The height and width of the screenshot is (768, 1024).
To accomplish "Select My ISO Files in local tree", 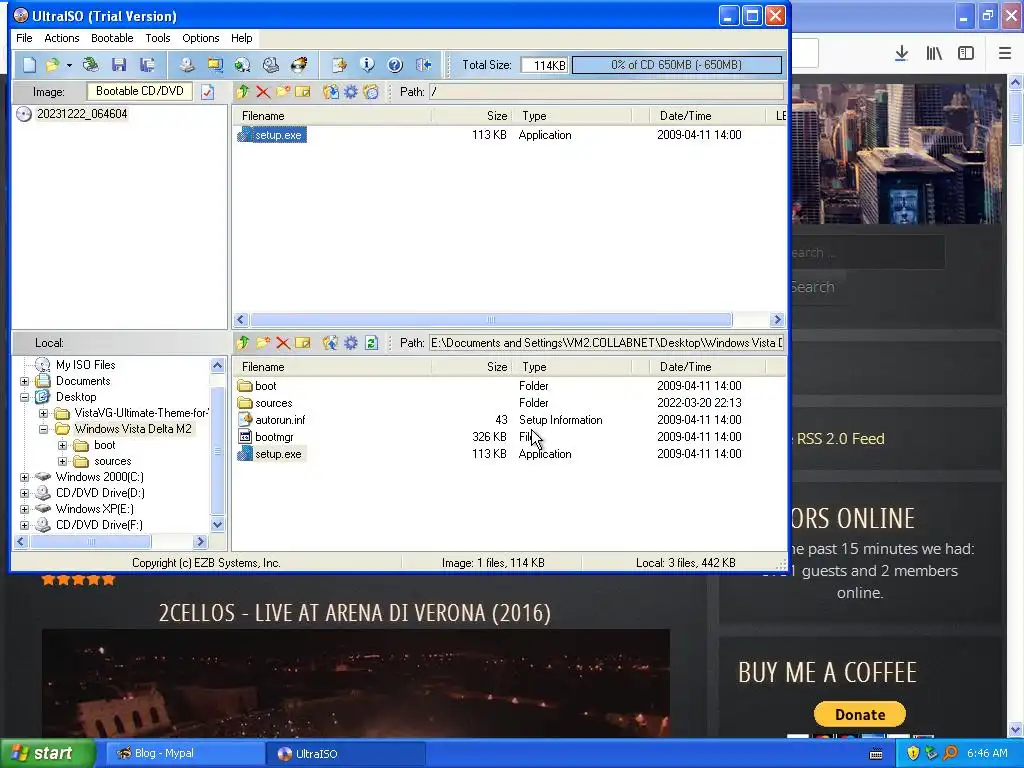I will (x=86, y=365).
